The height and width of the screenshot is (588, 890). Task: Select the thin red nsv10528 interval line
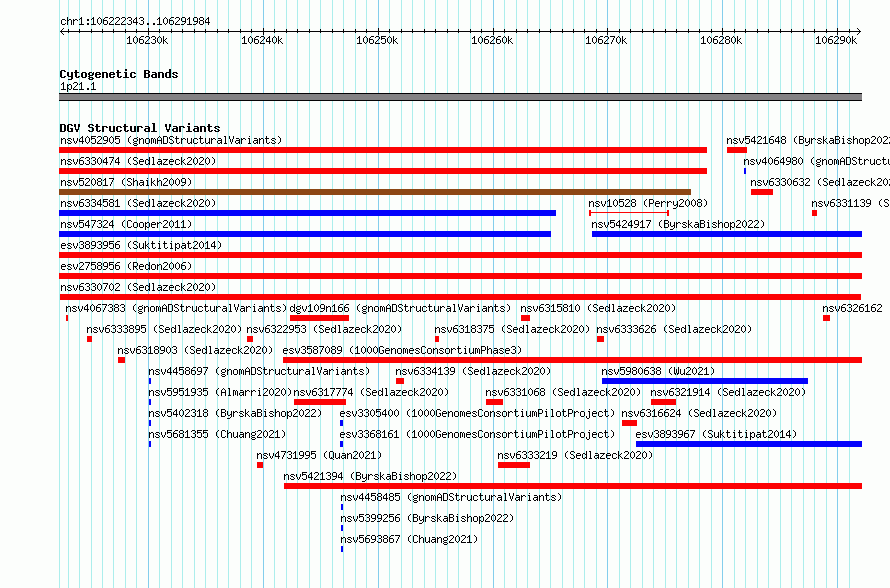pyautogui.click(x=629, y=213)
